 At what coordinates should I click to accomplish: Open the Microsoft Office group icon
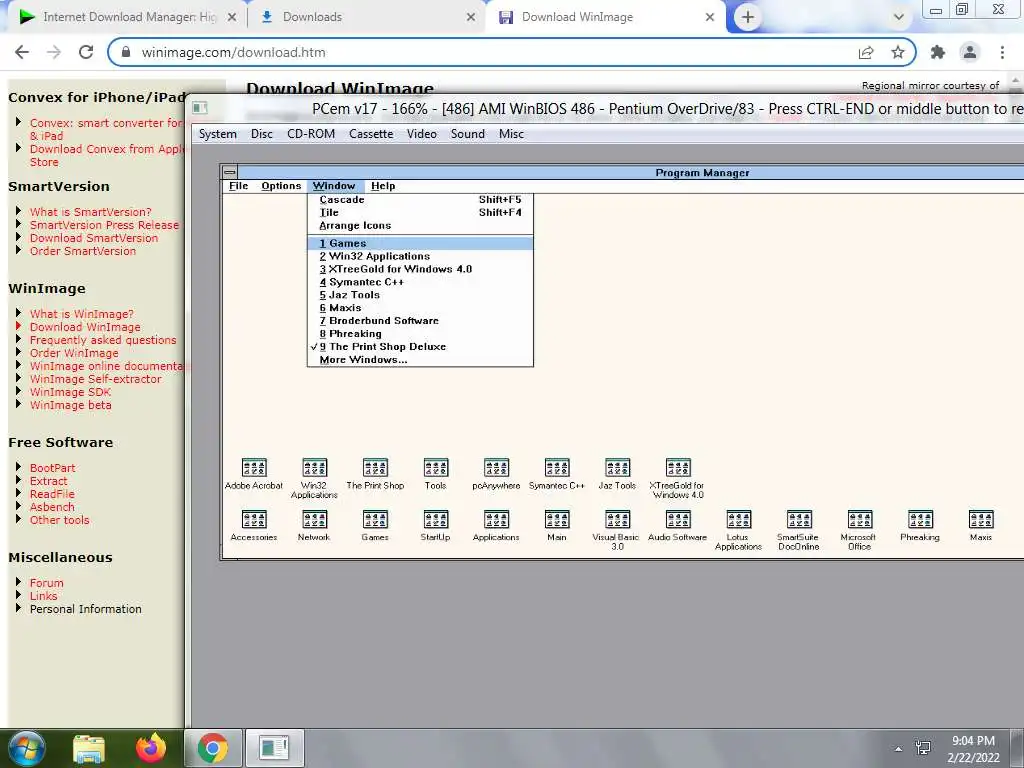click(x=860, y=519)
